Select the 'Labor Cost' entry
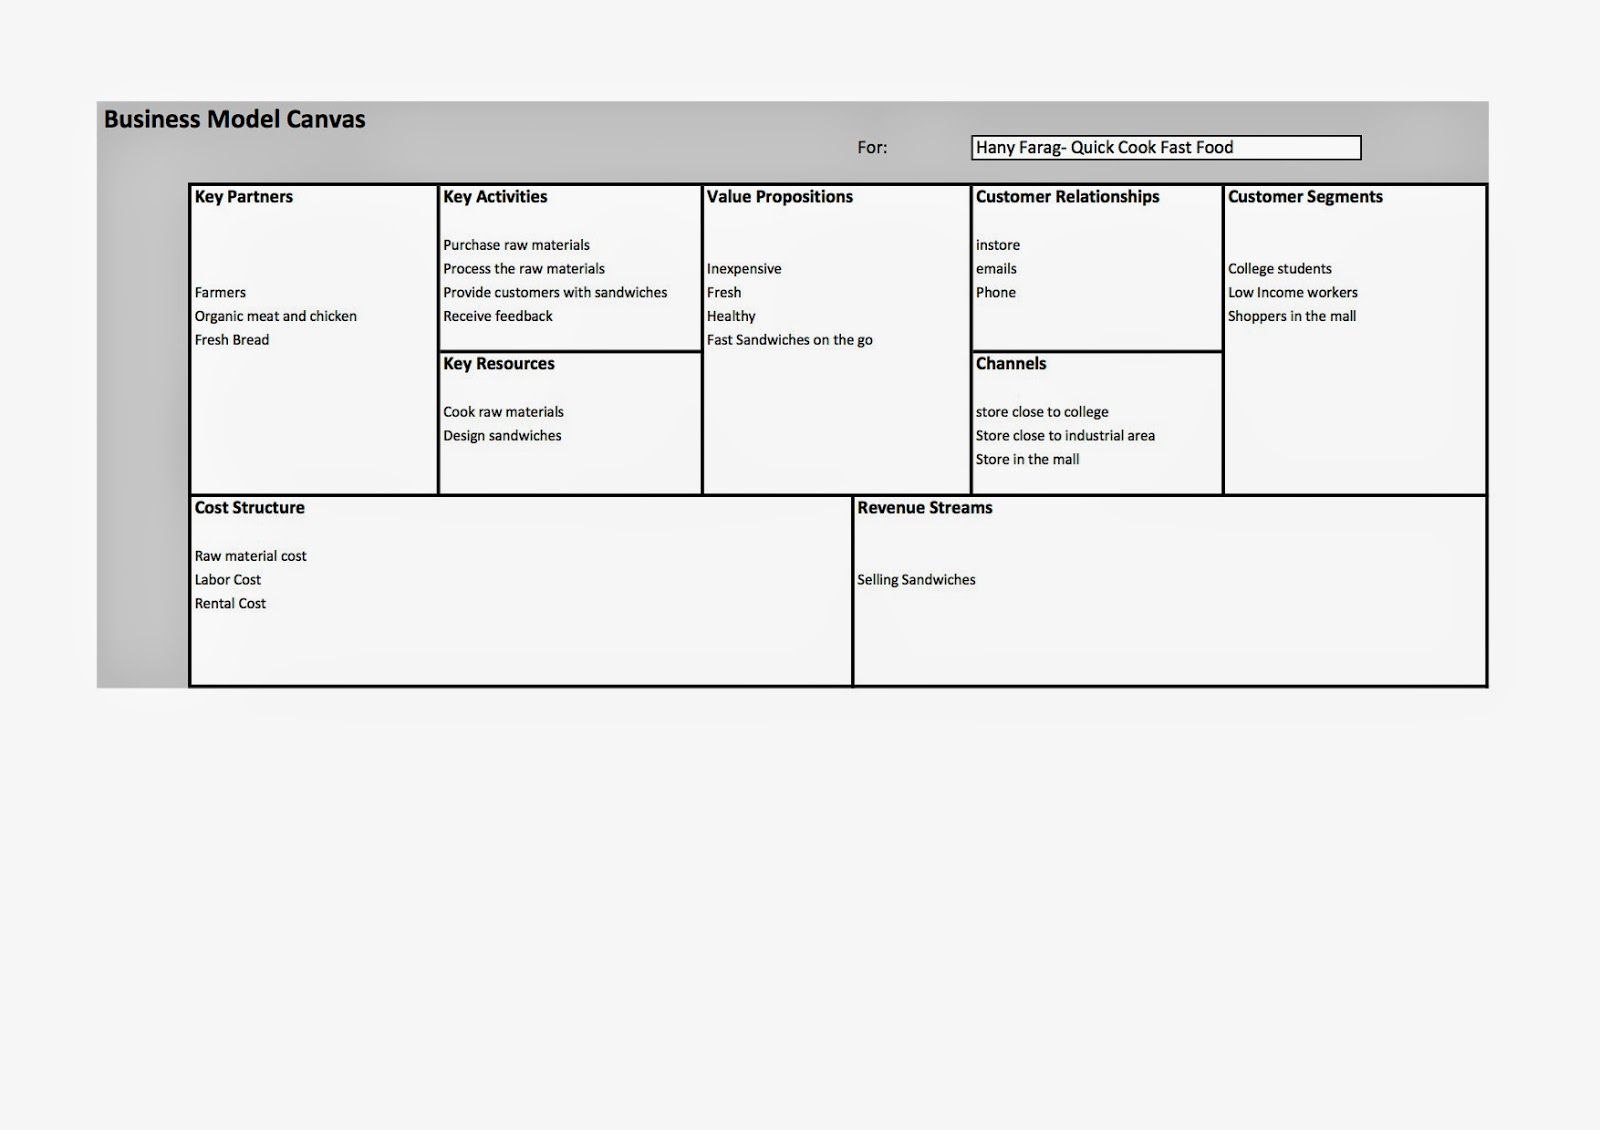 [x=228, y=580]
